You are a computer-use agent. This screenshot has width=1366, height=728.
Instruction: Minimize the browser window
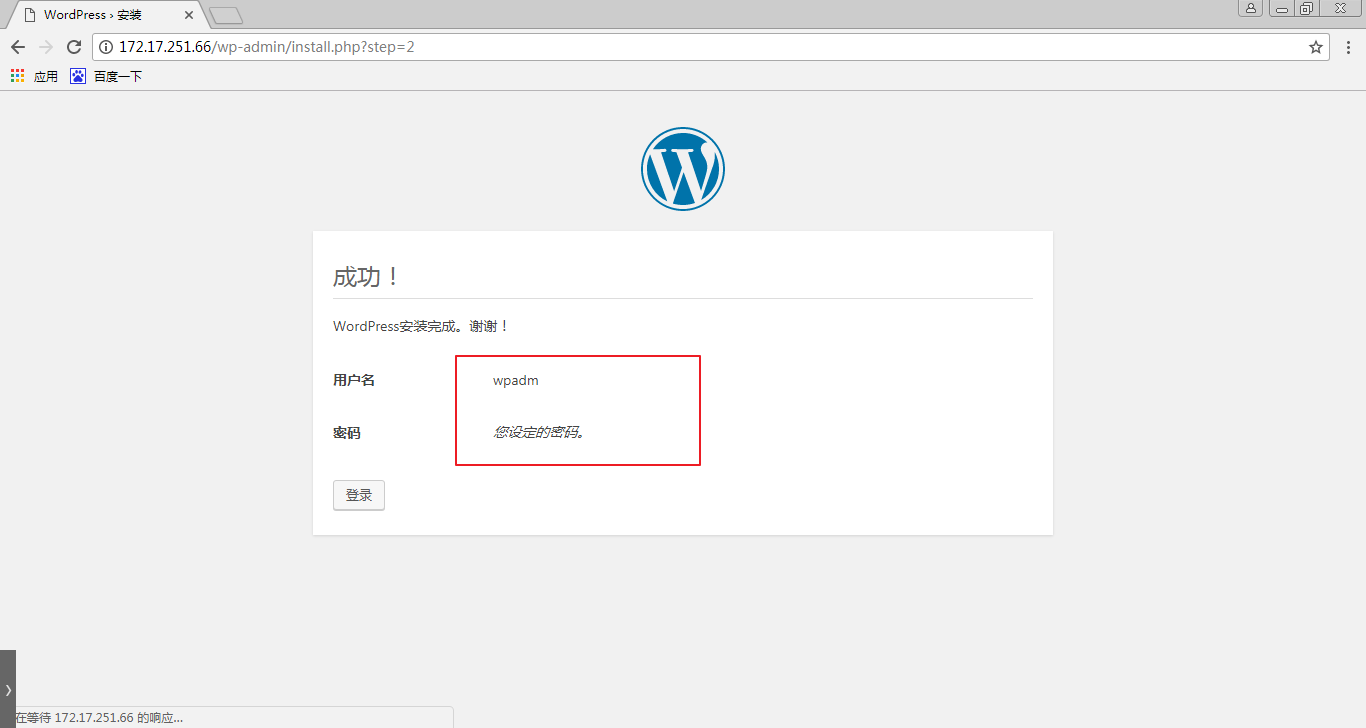[x=1281, y=8]
